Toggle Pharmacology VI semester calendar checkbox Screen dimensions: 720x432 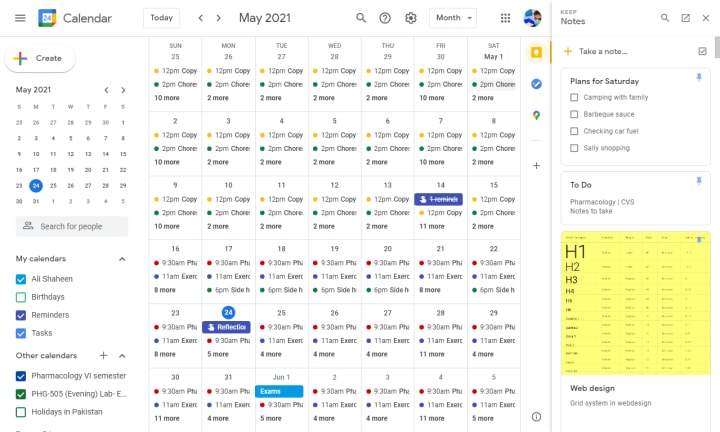pyautogui.click(x=21, y=376)
